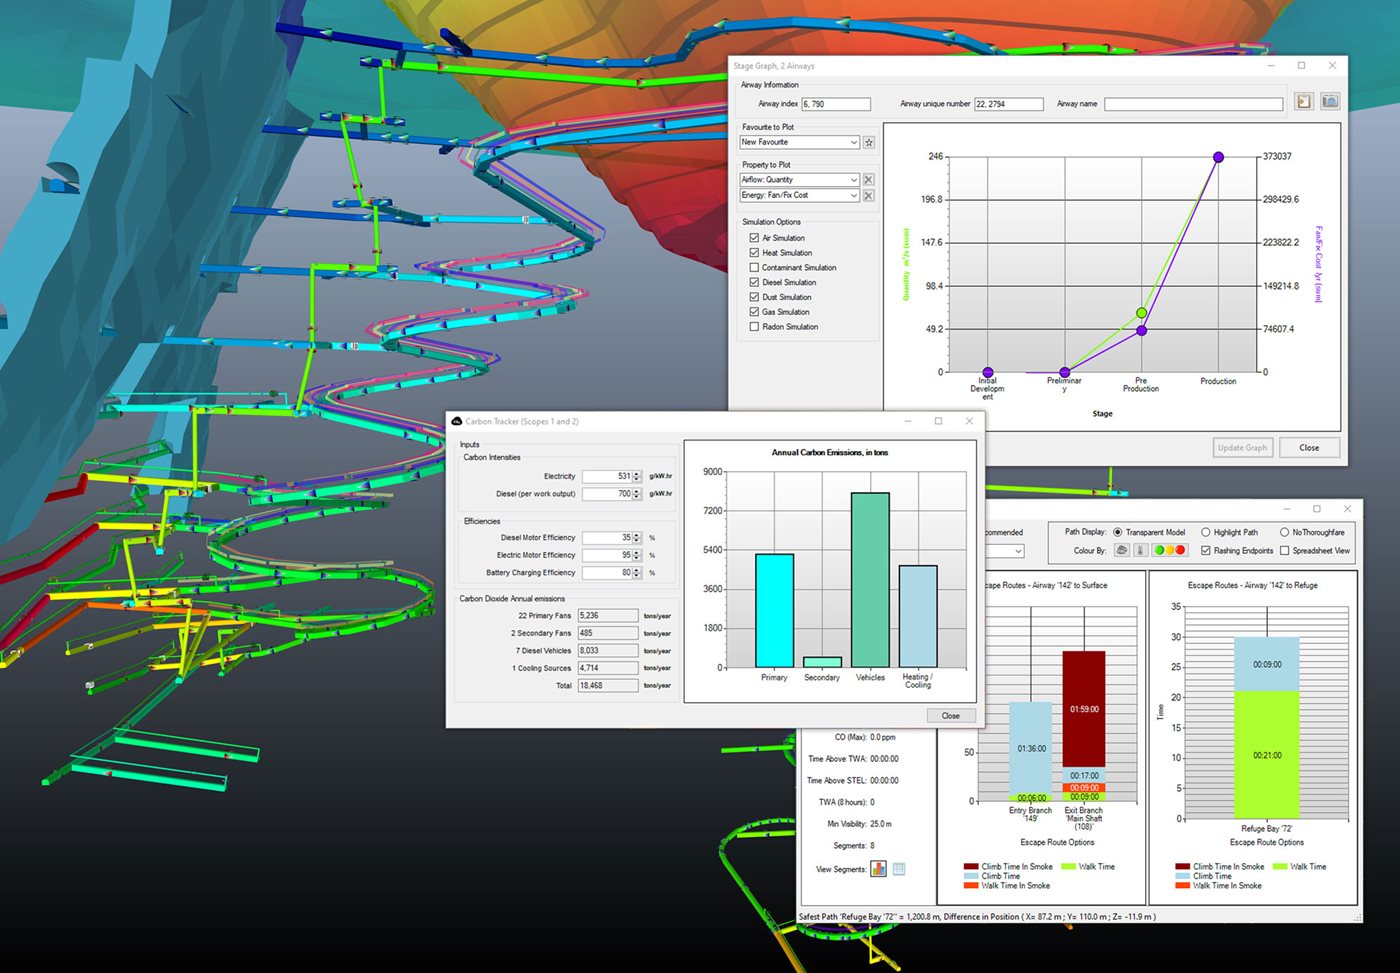The height and width of the screenshot is (973, 1400).
Task: Select the smoke Colour By icon
Action: coord(1121,550)
